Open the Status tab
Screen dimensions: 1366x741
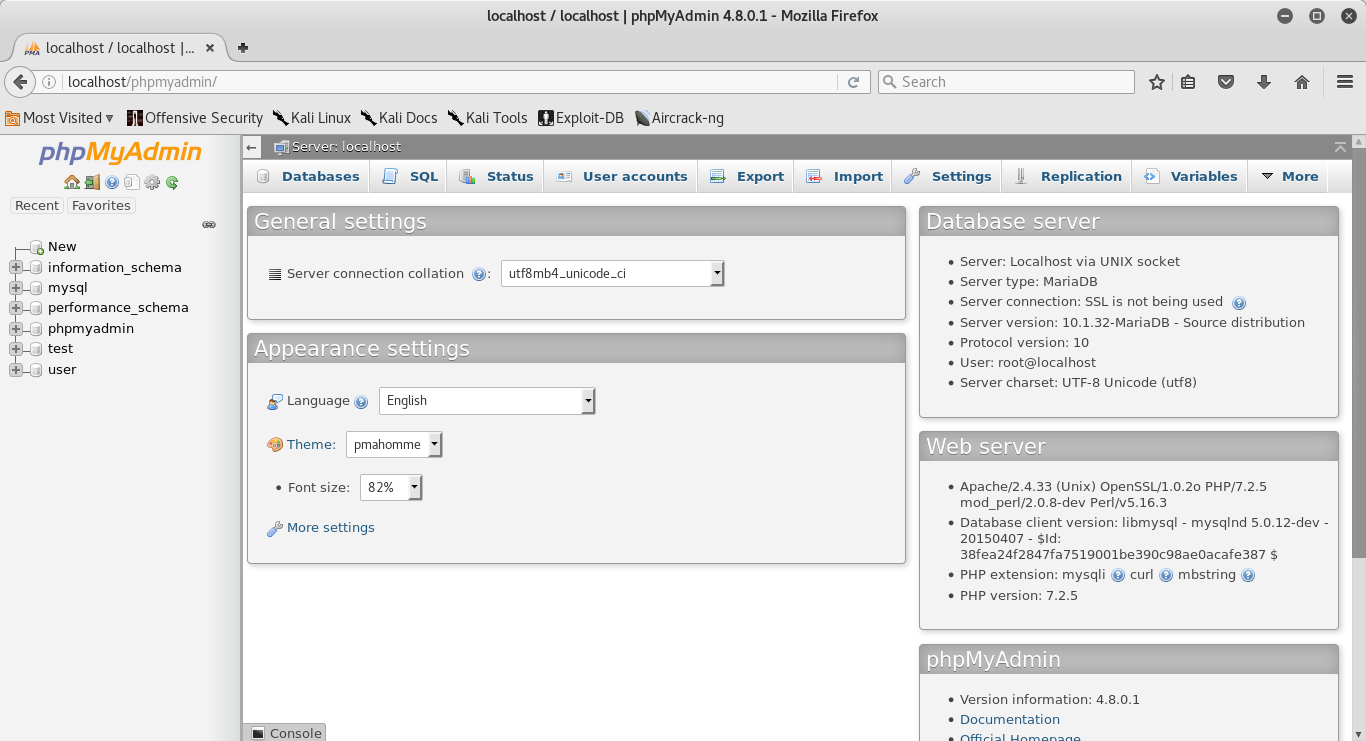click(x=496, y=176)
